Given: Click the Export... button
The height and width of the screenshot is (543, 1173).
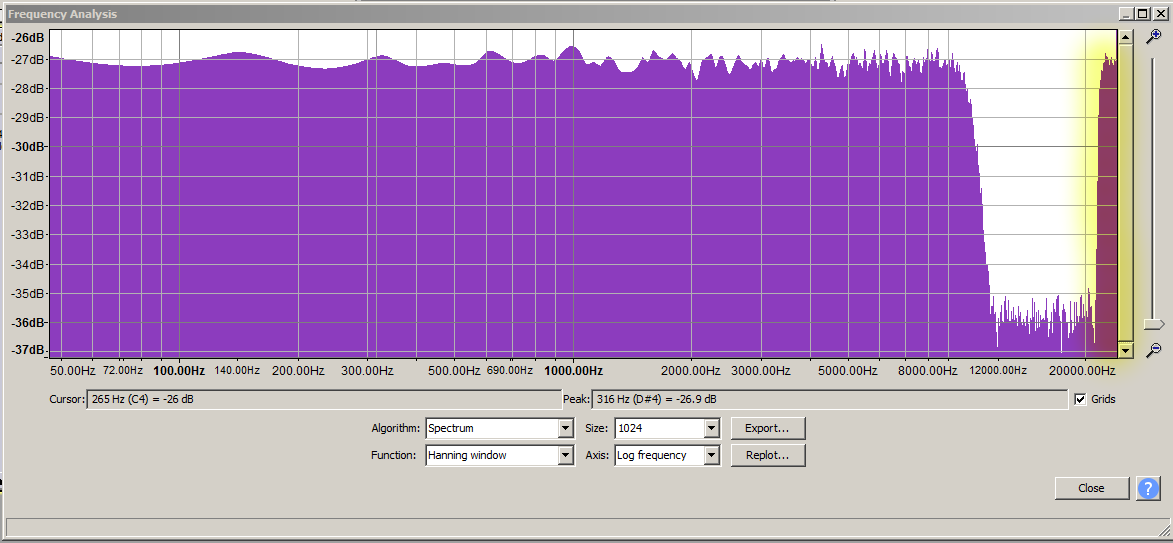Looking at the screenshot, I should [x=768, y=429].
